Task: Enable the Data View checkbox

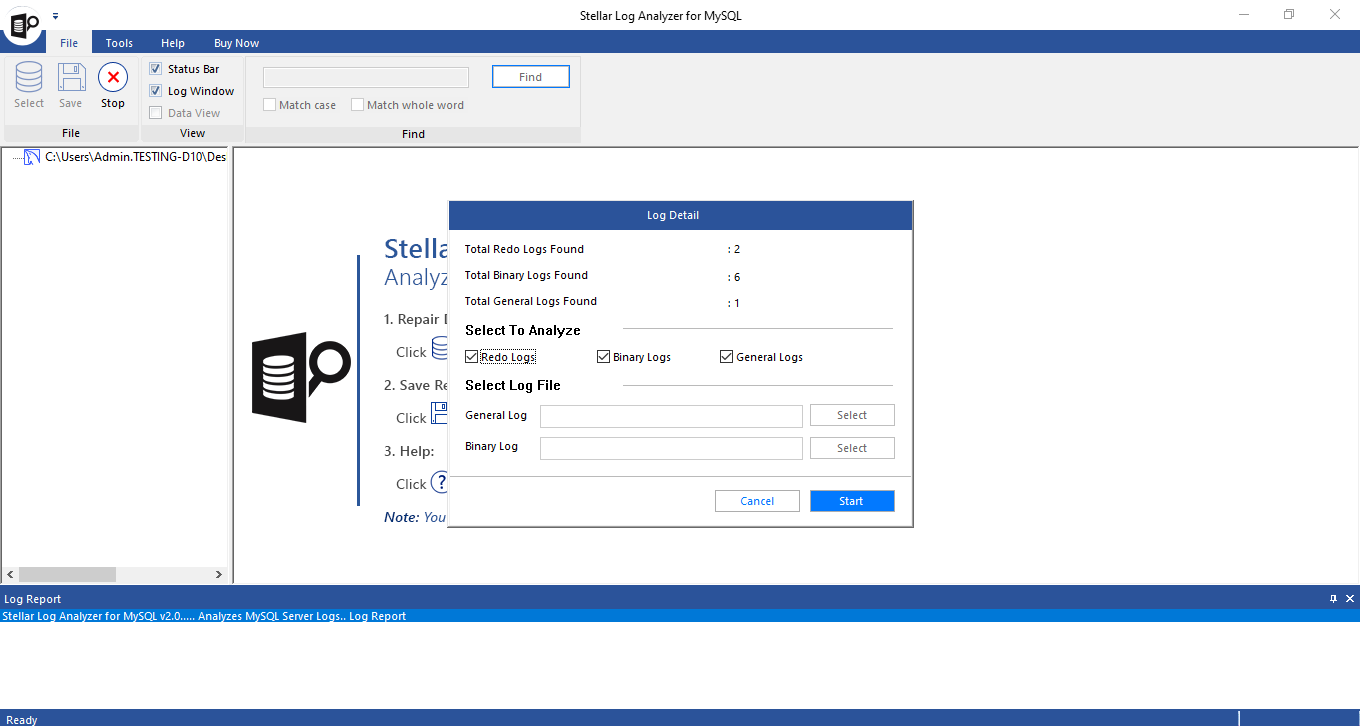Action: click(155, 113)
